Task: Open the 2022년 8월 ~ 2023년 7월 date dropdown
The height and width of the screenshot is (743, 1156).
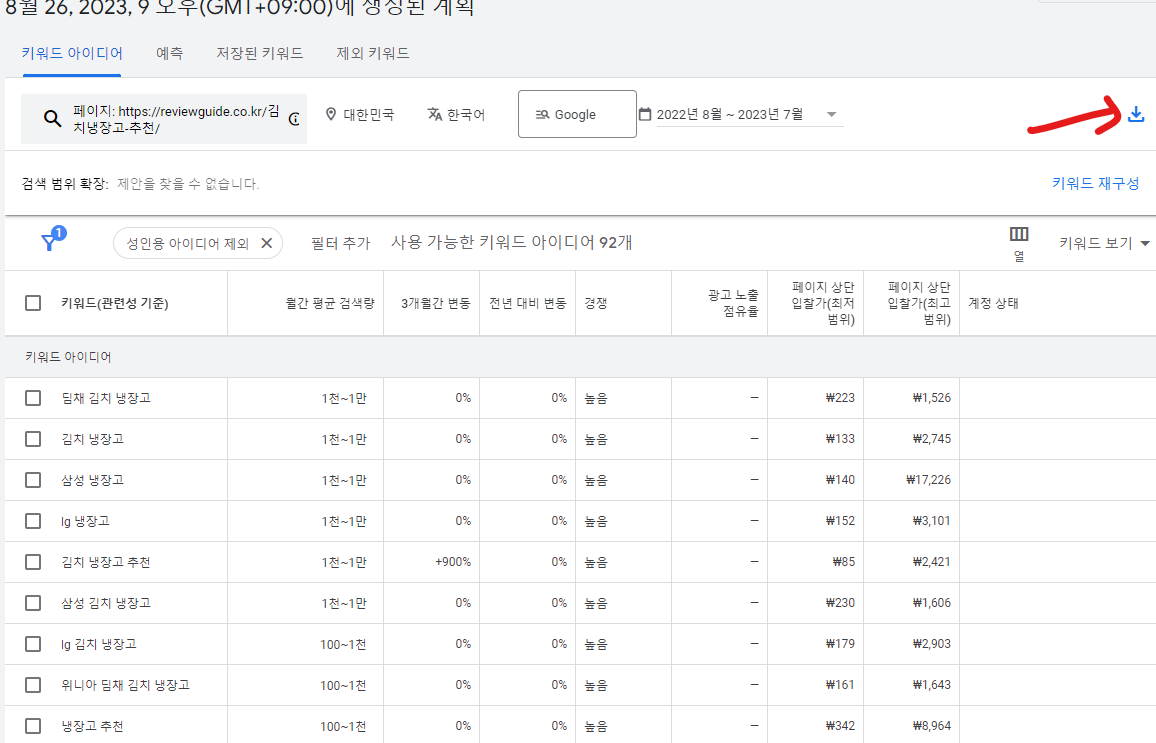Action: coord(831,114)
